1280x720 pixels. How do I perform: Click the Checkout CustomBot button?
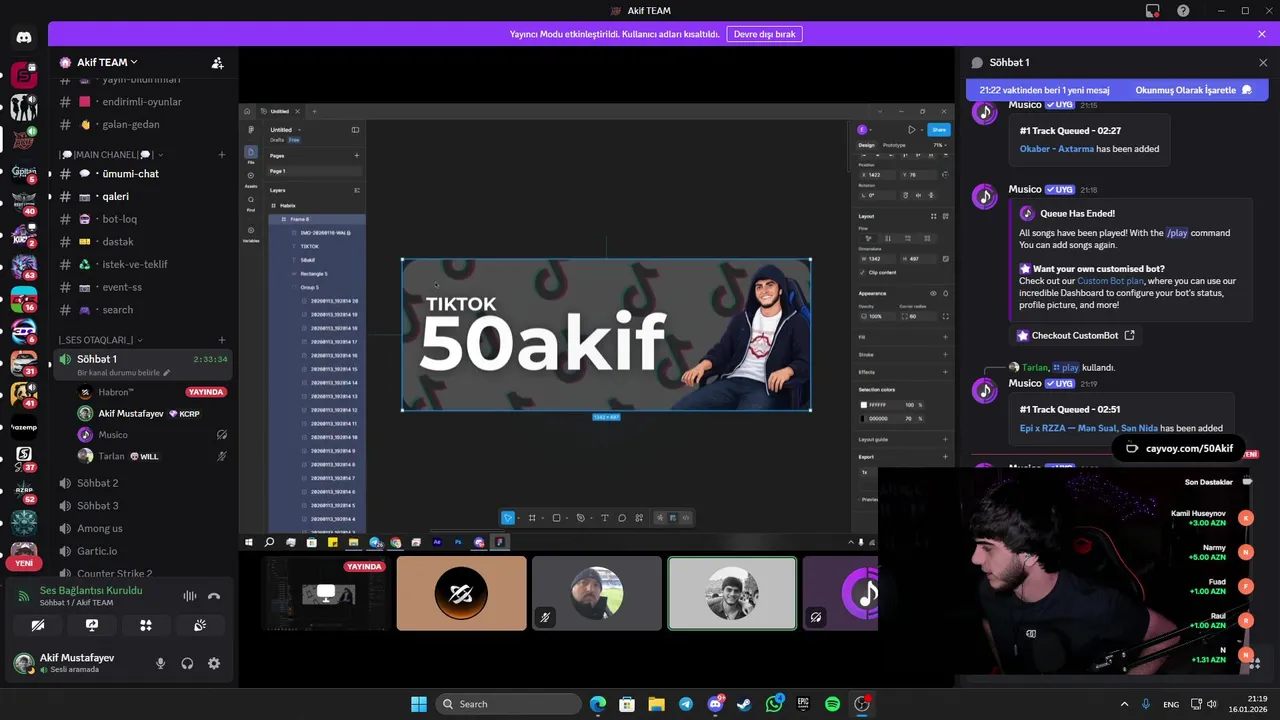pyautogui.click(x=1076, y=335)
